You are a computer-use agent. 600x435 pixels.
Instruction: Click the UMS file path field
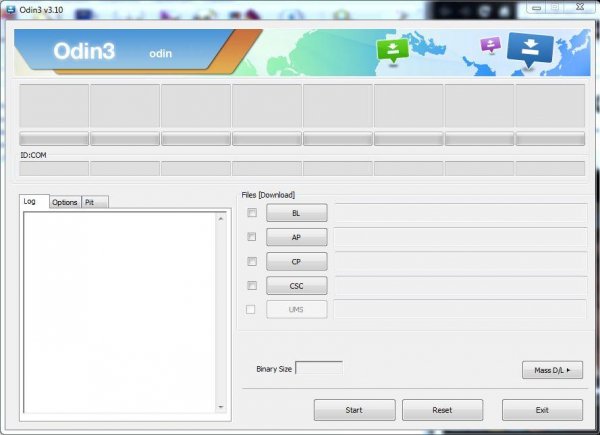coord(461,309)
